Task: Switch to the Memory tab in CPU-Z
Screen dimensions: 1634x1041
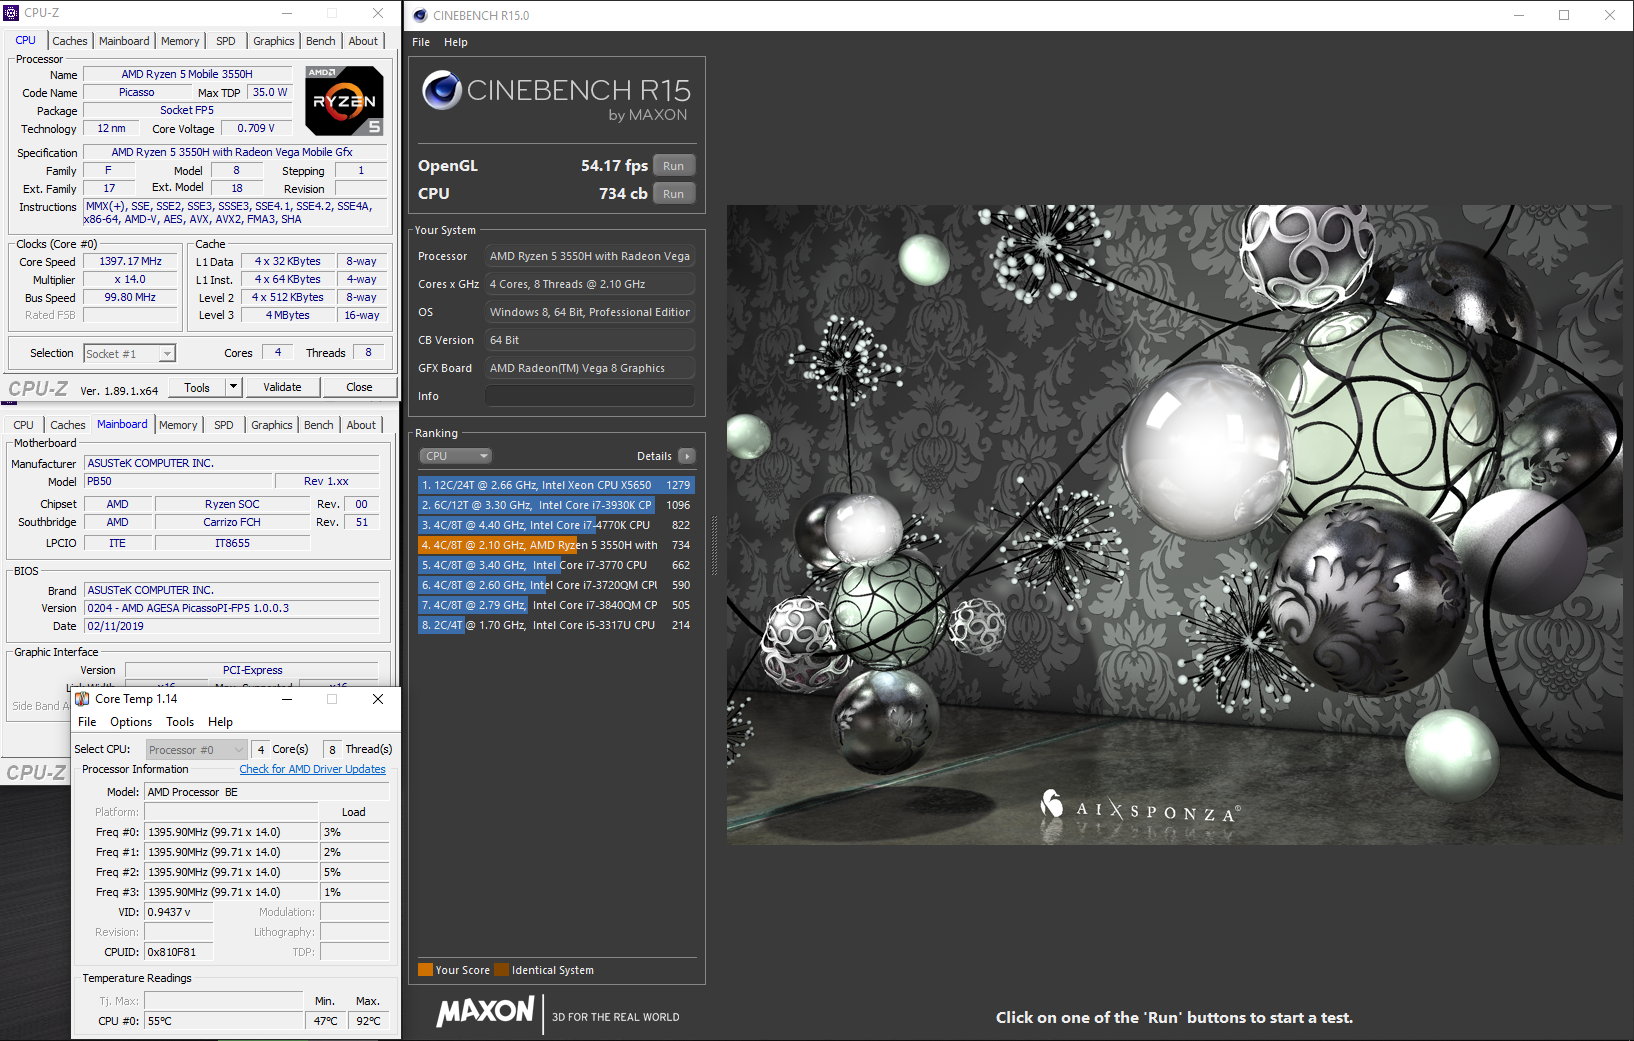Action: tap(180, 41)
